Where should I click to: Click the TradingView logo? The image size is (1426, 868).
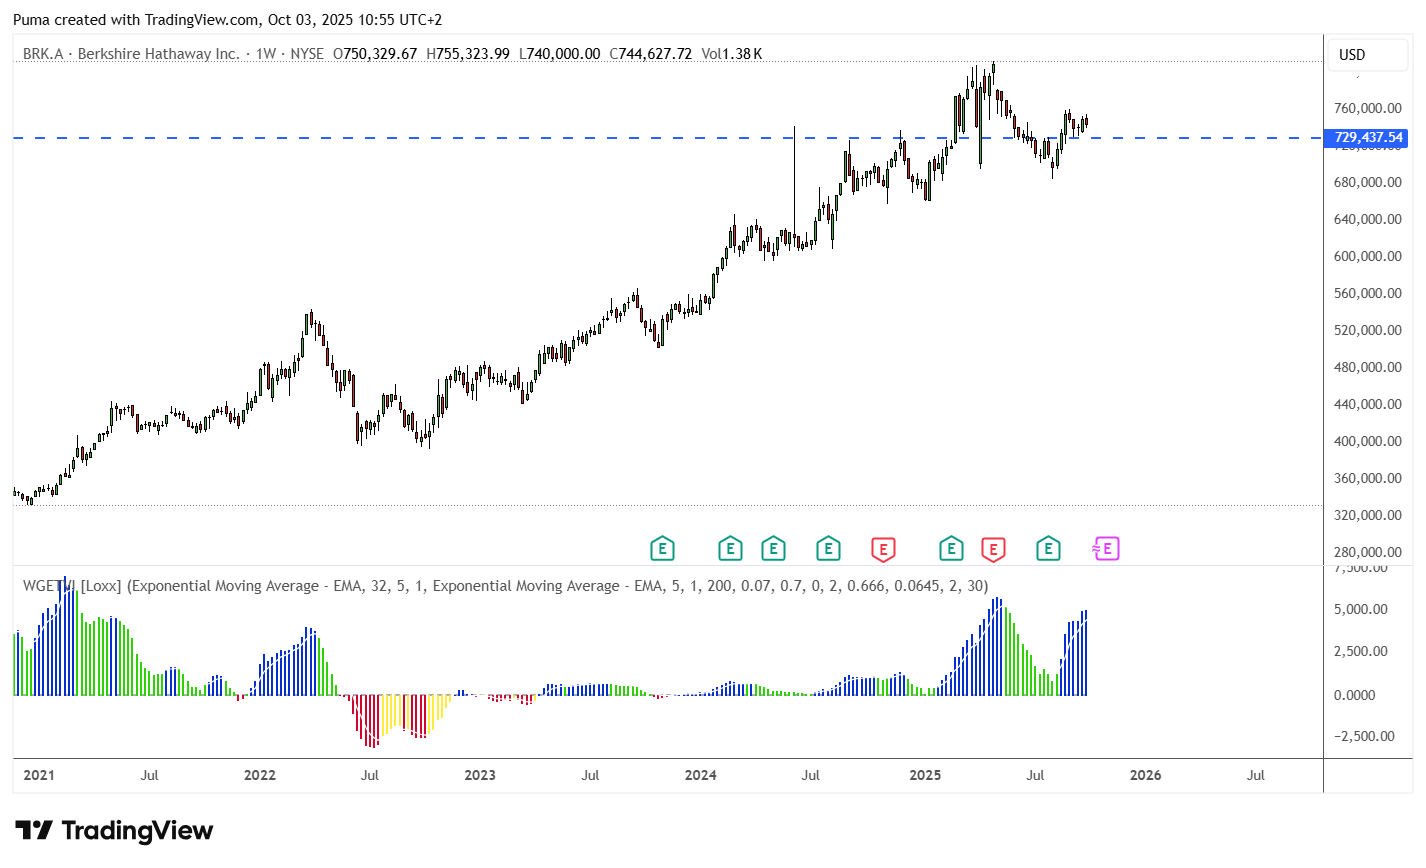[114, 831]
